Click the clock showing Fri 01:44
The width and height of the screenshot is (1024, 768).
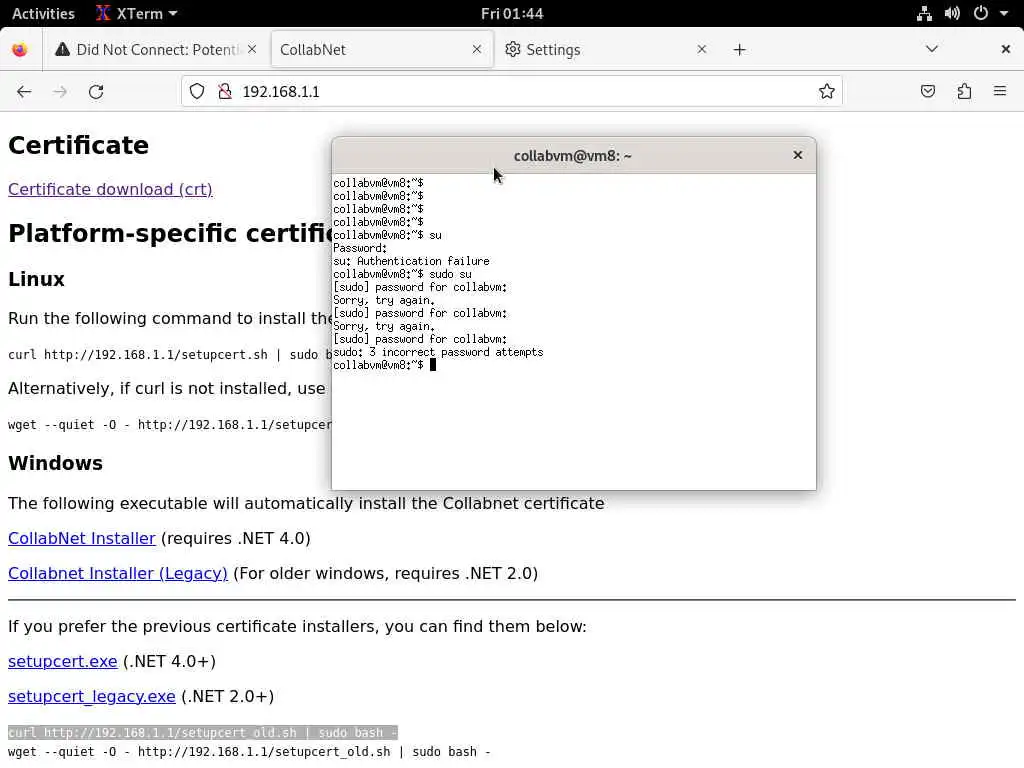(x=512, y=13)
